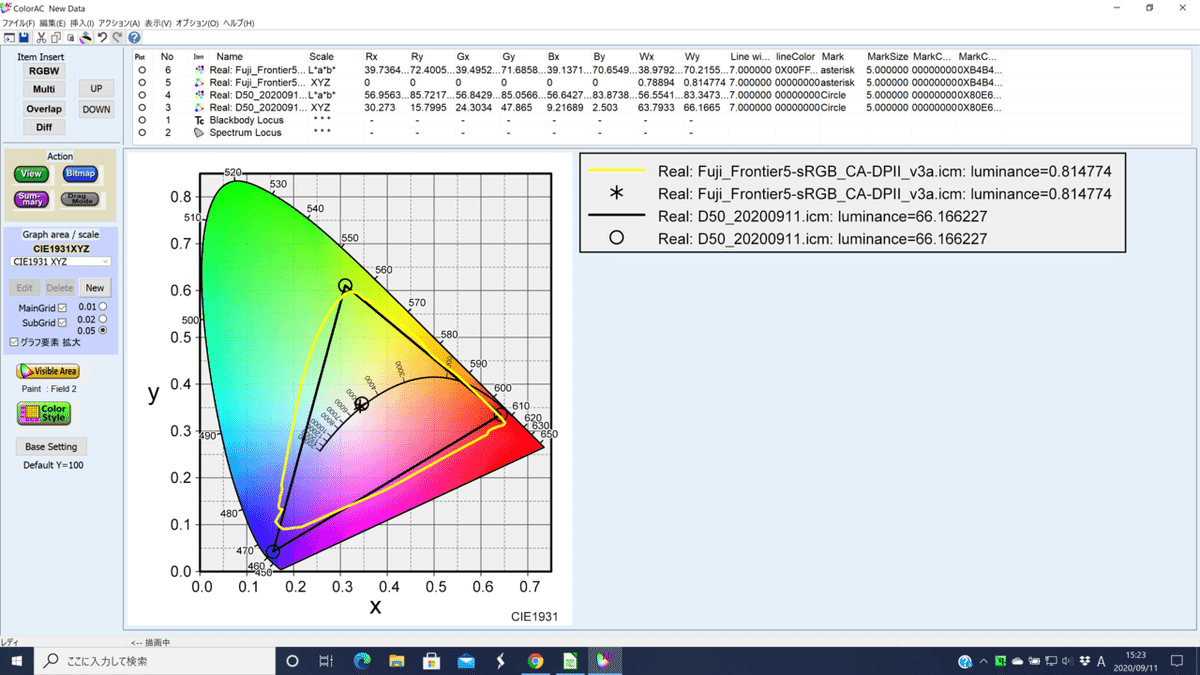Click item icon of row No 3
1200x675 pixels.
click(198, 107)
